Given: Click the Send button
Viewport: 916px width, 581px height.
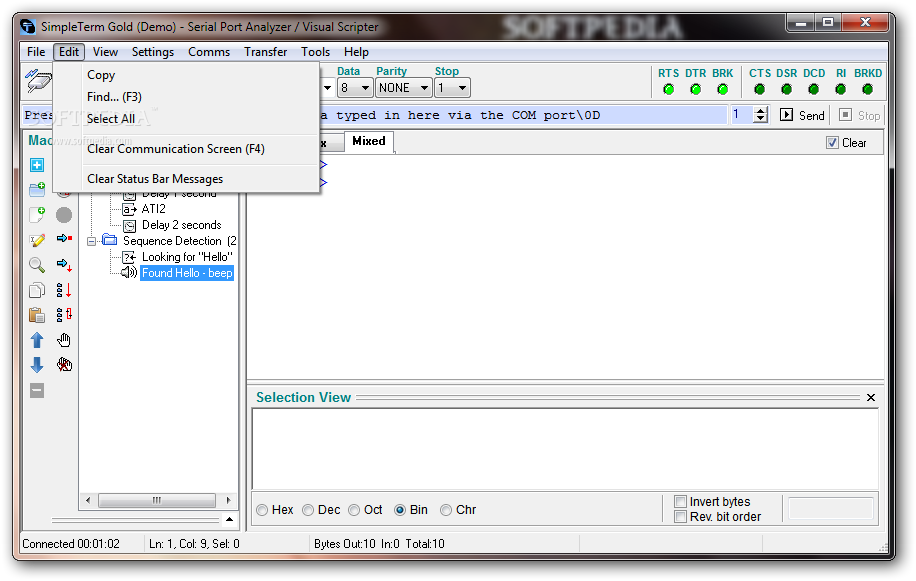Looking at the screenshot, I should (803, 116).
